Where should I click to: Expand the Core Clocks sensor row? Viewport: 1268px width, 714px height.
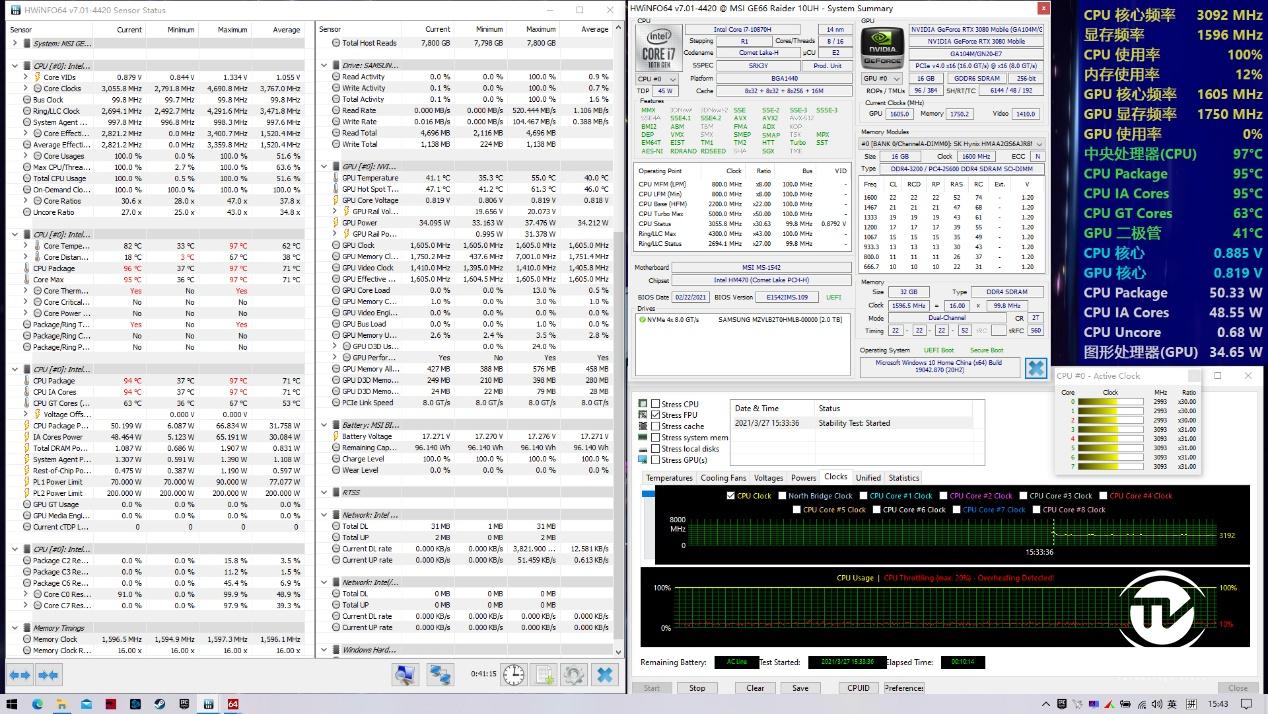coord(24,88)
